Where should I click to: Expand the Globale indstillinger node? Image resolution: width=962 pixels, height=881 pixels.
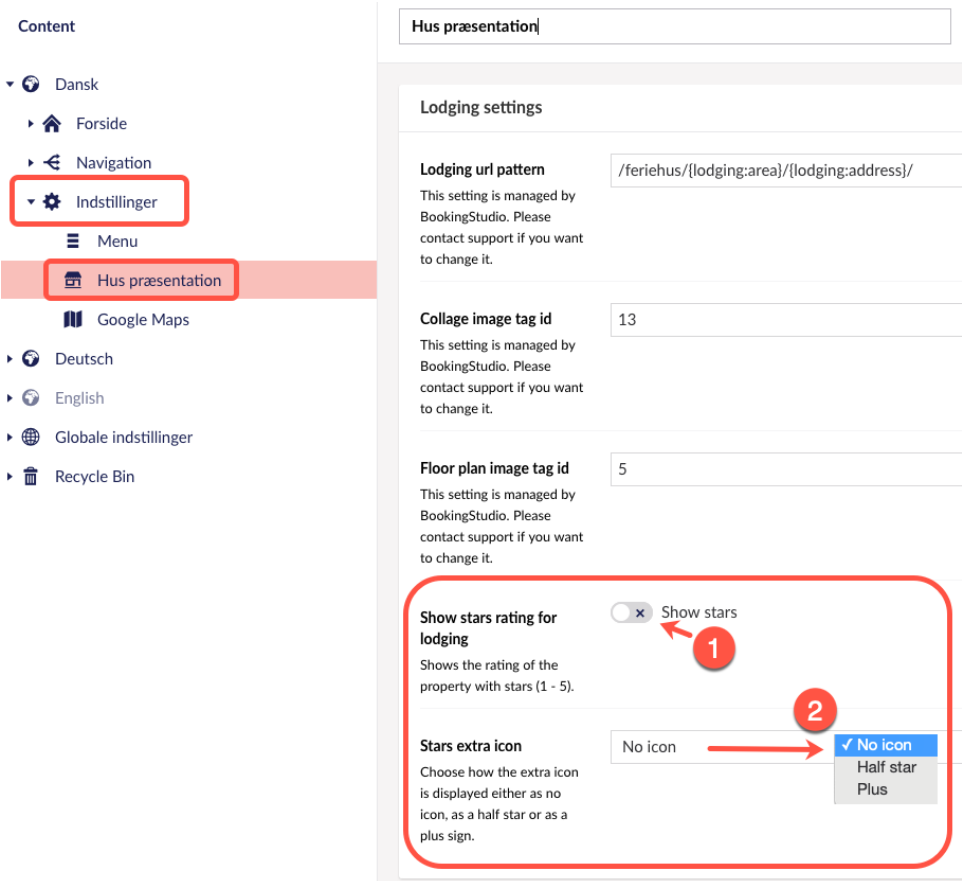9,437
